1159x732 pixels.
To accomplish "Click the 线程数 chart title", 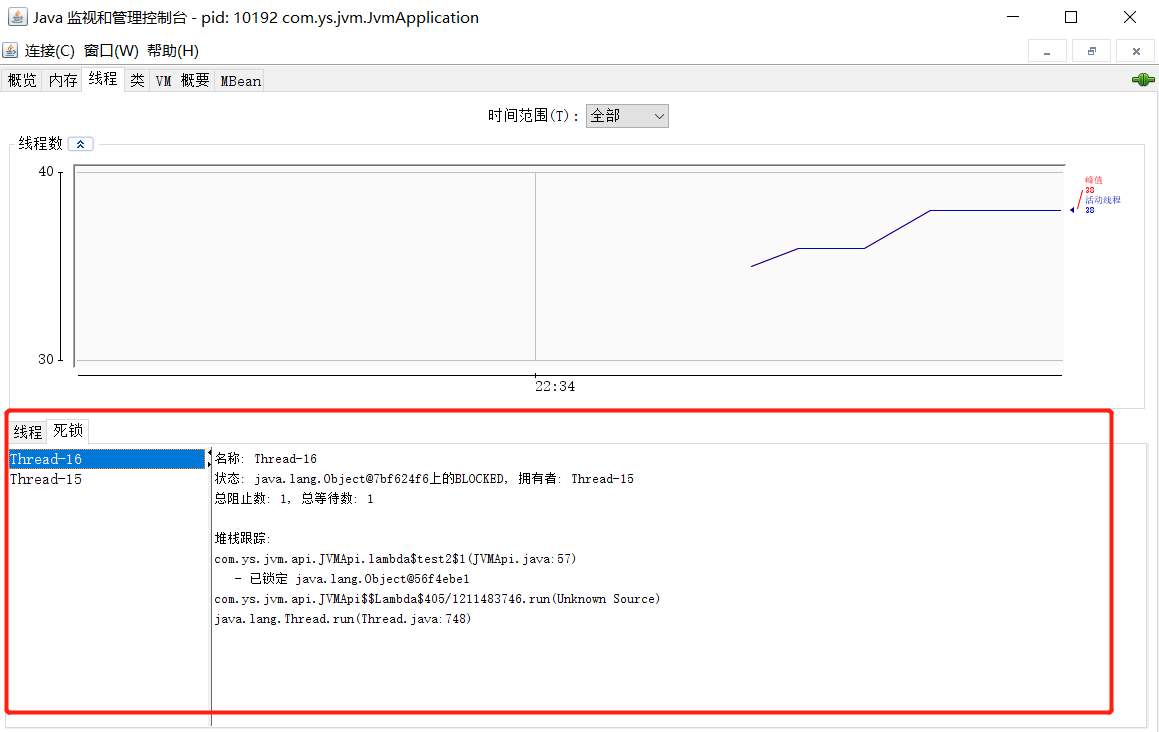I will pyautogui.click(x=41, y=143).
